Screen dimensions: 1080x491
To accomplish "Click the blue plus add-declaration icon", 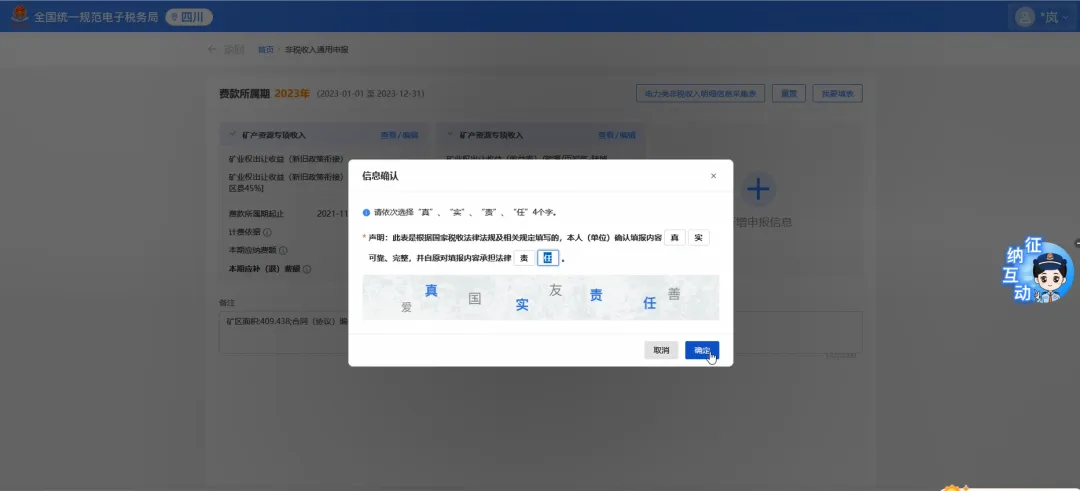I will [x=759, y=189].
